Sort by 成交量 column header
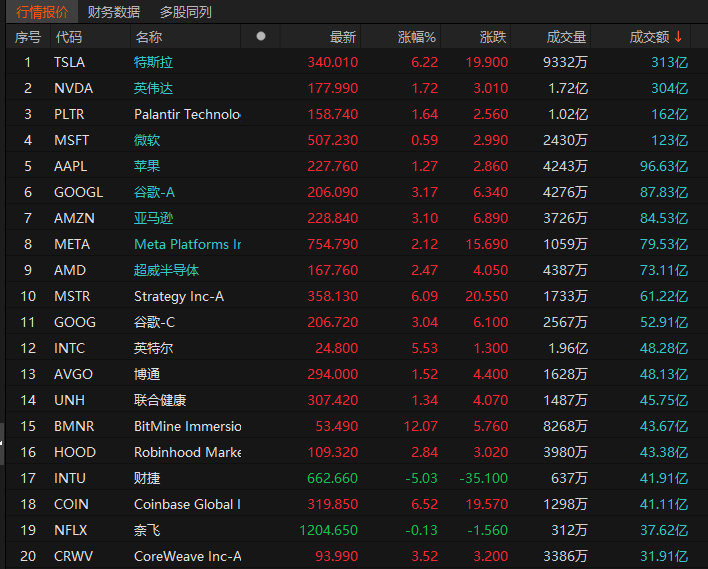 point(566,37)
